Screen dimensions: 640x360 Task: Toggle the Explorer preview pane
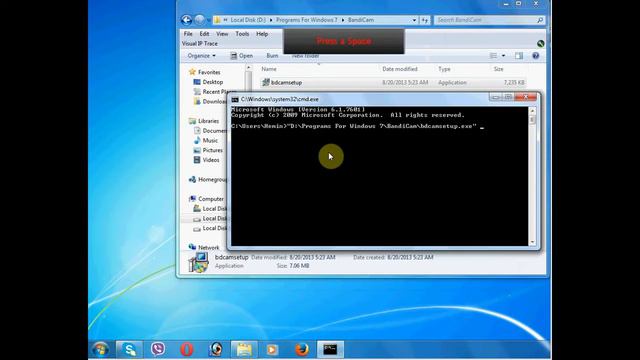519,56
